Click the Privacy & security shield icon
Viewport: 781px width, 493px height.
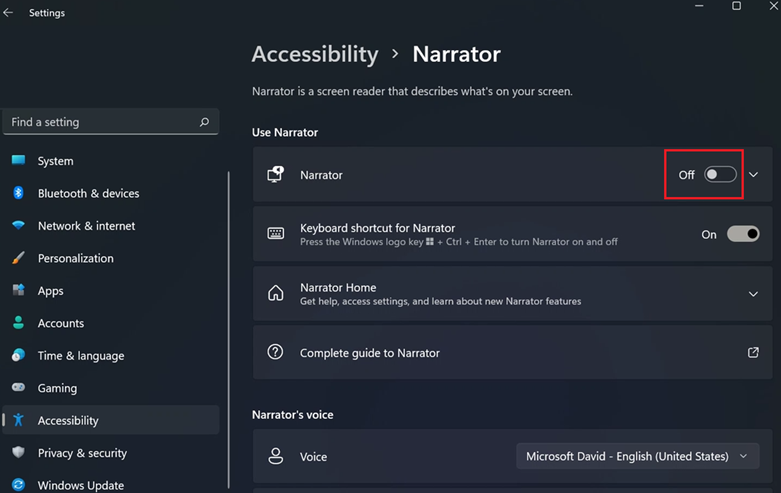18,453
